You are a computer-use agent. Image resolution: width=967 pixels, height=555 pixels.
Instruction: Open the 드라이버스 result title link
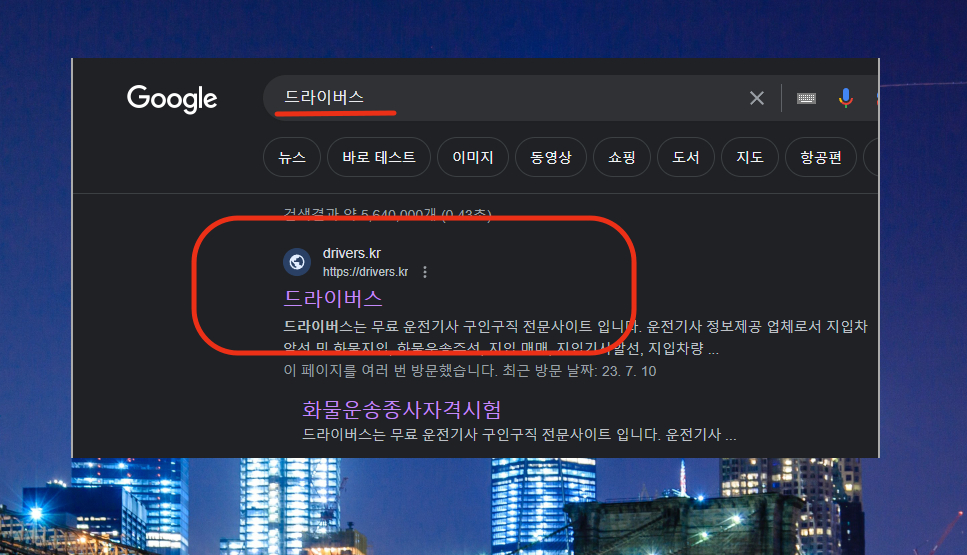click(333, 298)
